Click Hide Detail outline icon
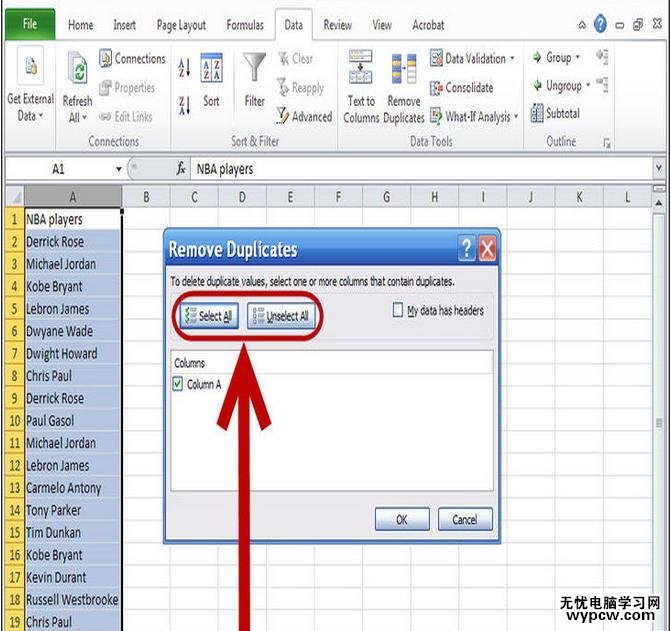The width and height of the screenshot is (671, 631). tap(602, 85)
